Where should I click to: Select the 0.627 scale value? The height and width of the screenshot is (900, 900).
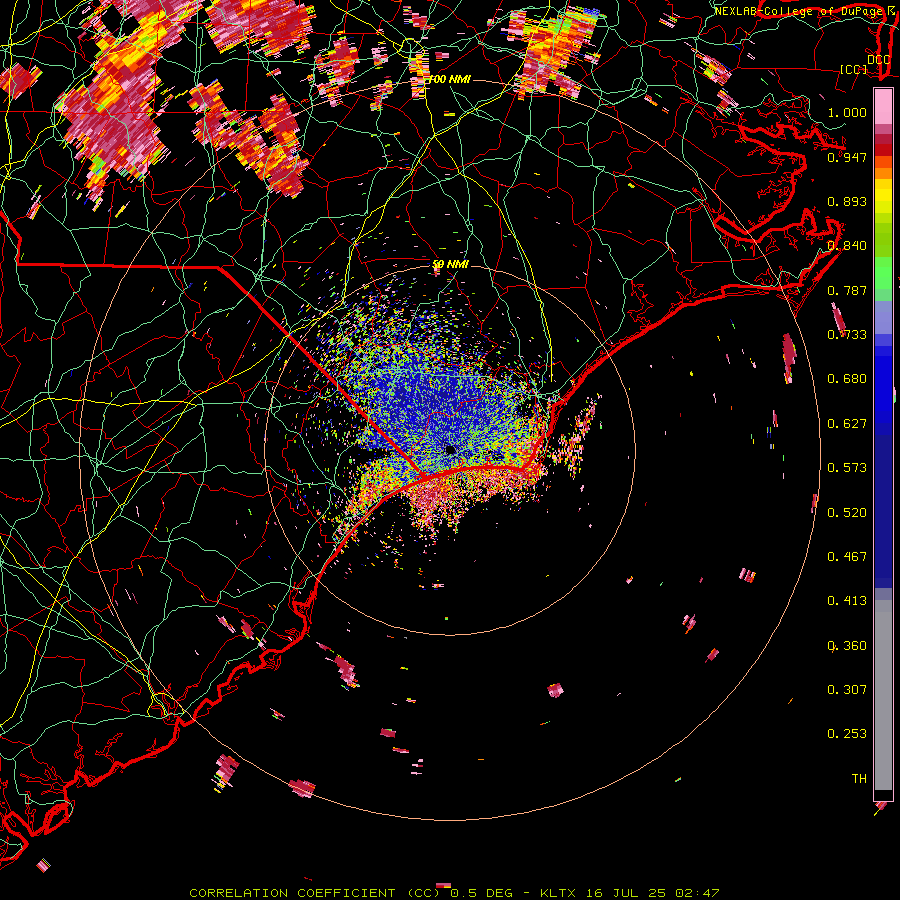tap(847, 424)
